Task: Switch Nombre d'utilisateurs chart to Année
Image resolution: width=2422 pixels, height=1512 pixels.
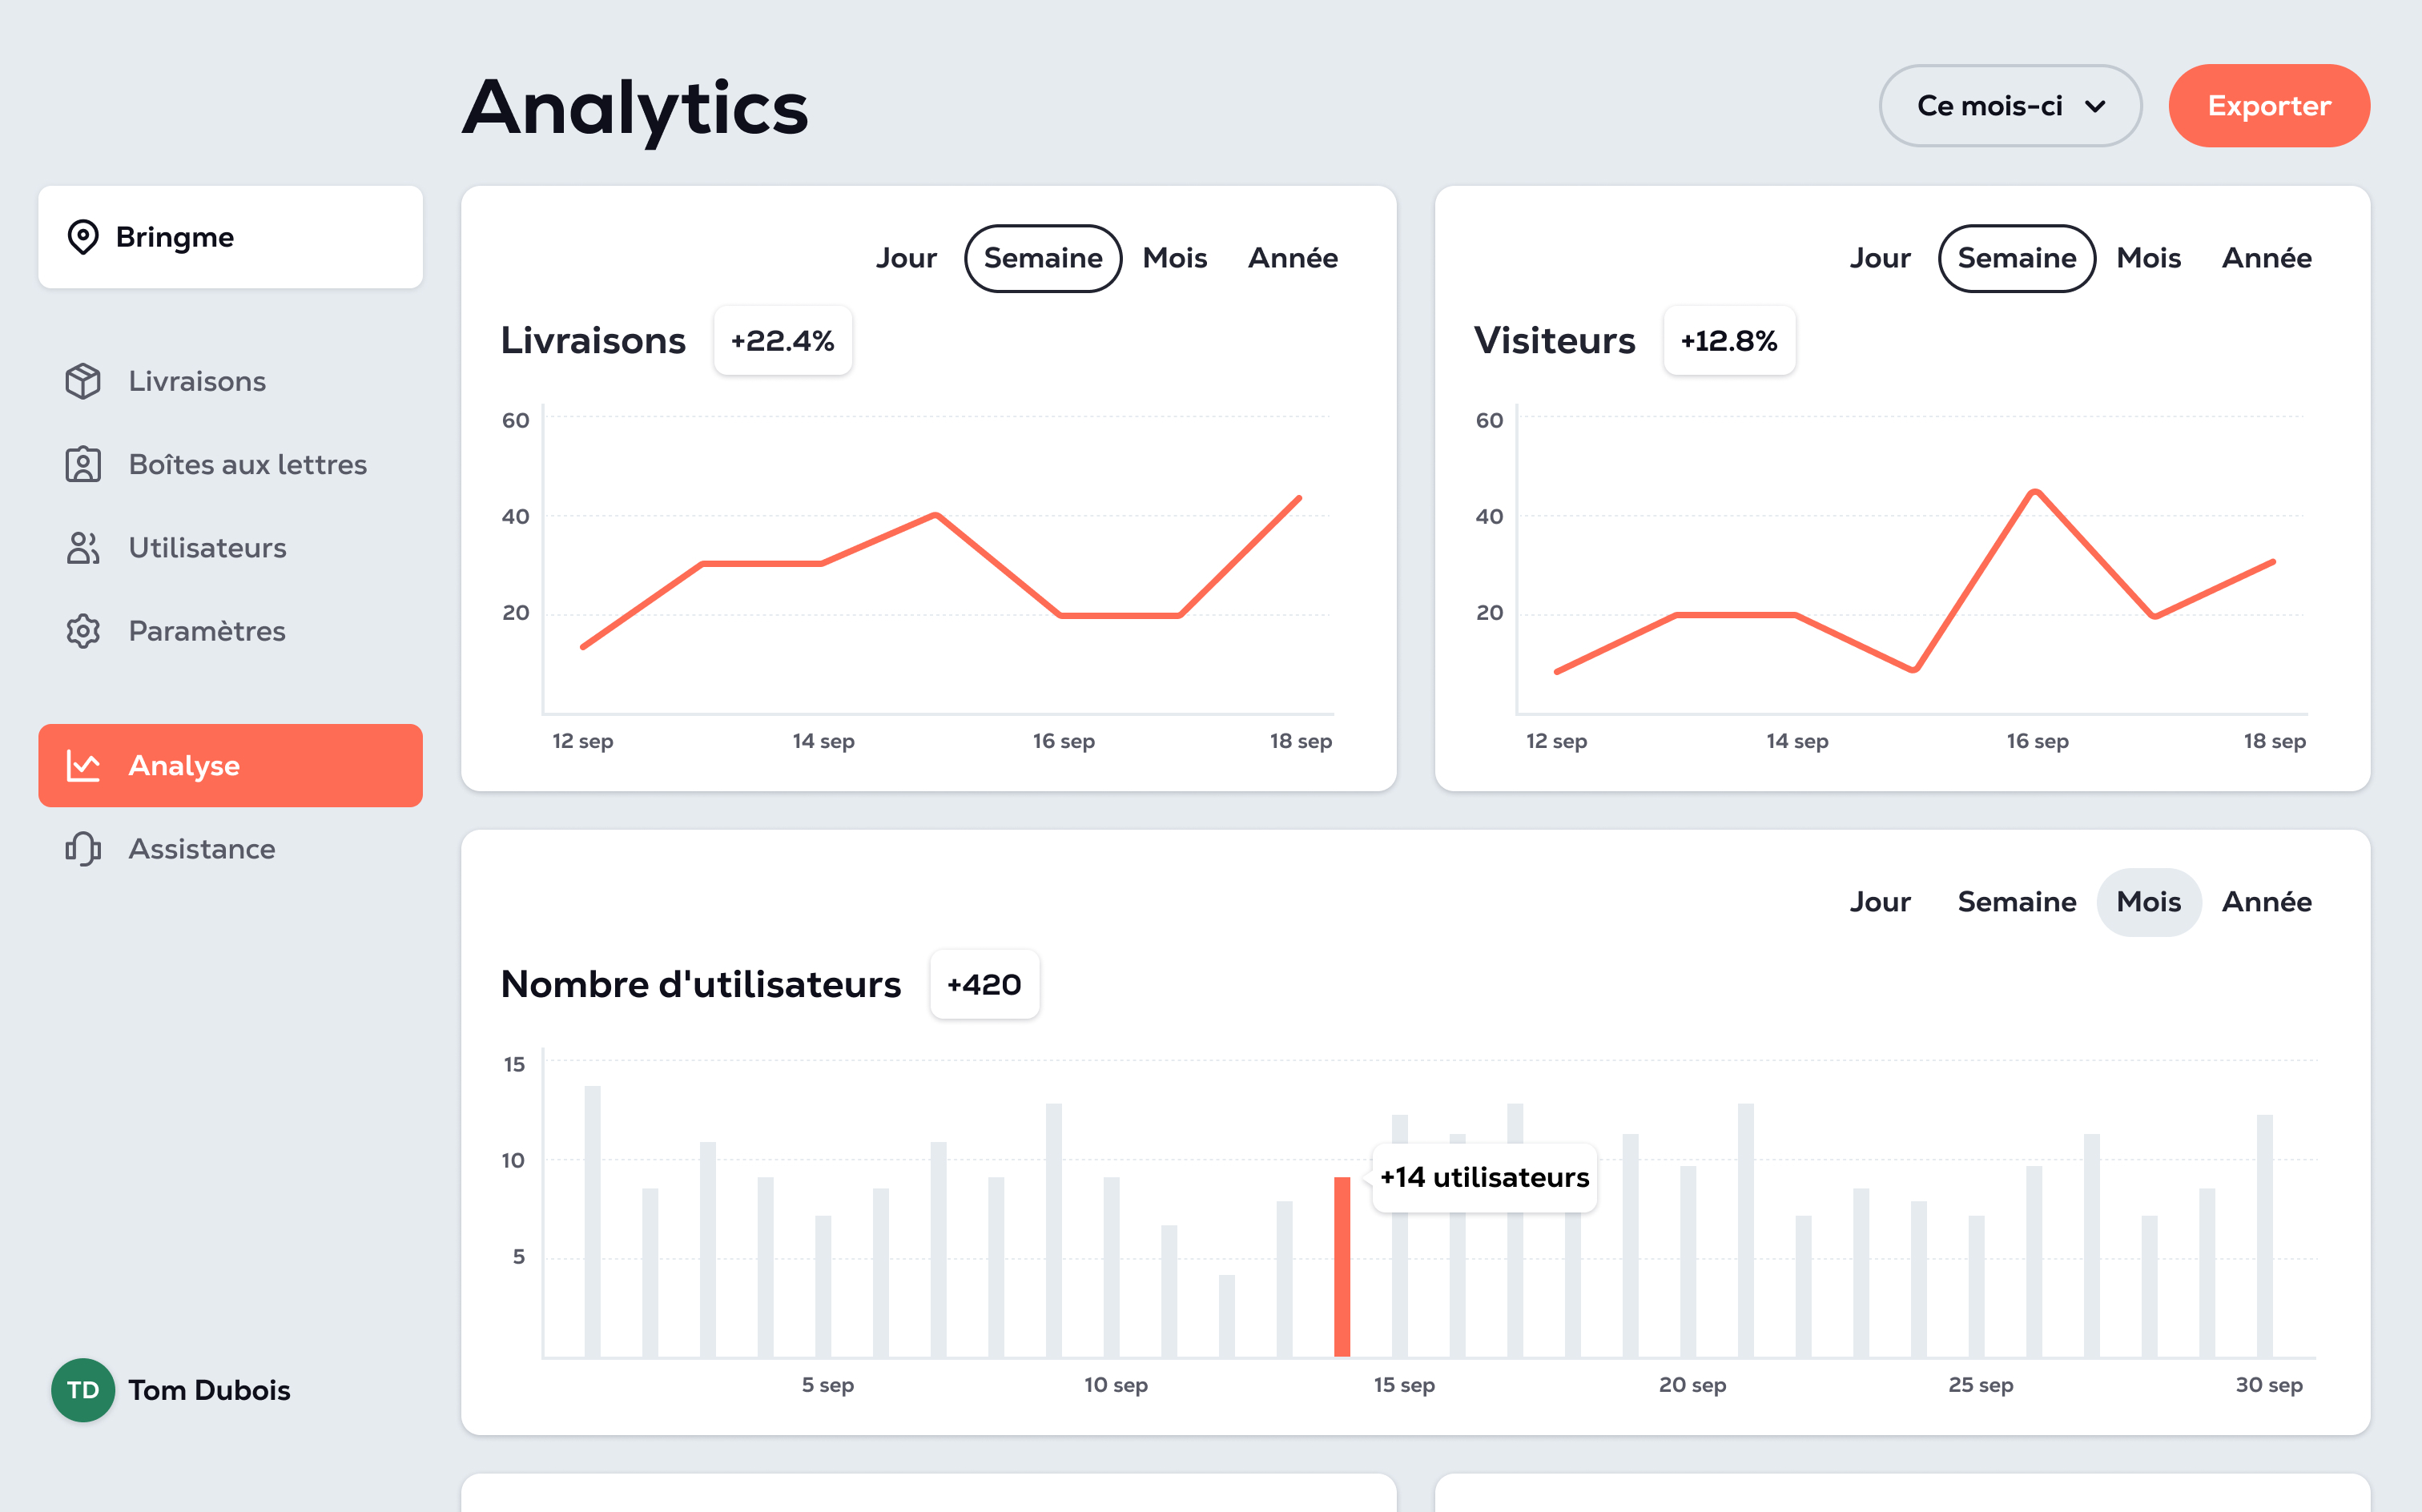Action: pyautogui.click(x=2267, y=902)
